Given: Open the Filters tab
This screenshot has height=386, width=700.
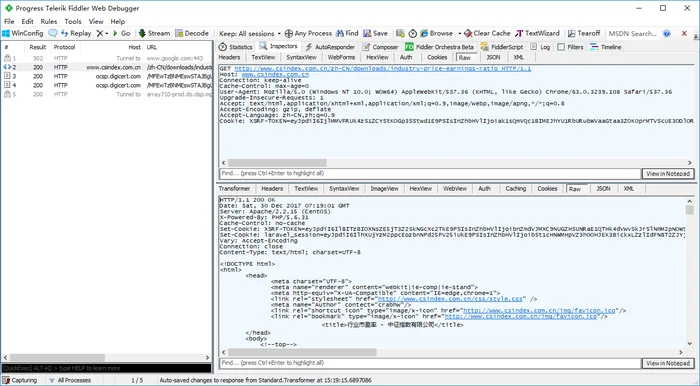Looking at the screenshot, I should [571, 47].
